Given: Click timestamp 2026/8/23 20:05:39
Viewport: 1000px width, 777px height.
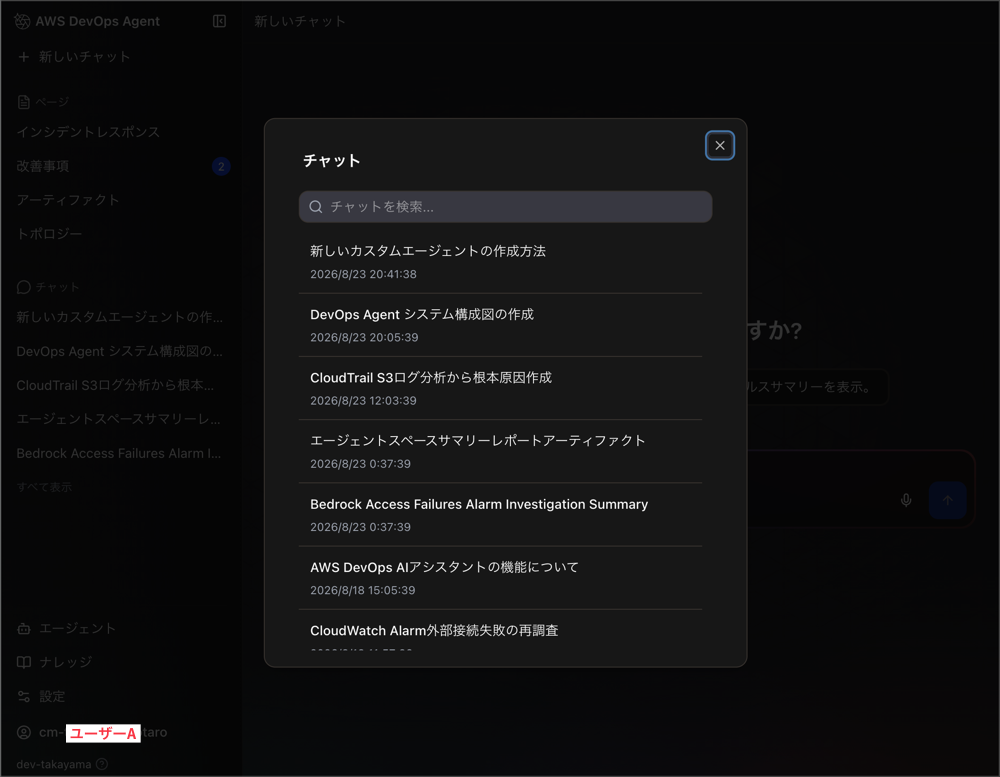Looking at the screenshot, I should [364, 337].
